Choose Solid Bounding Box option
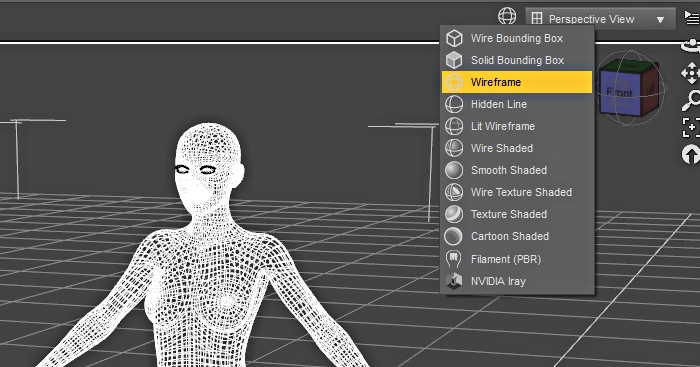 (x=517, y=60)
